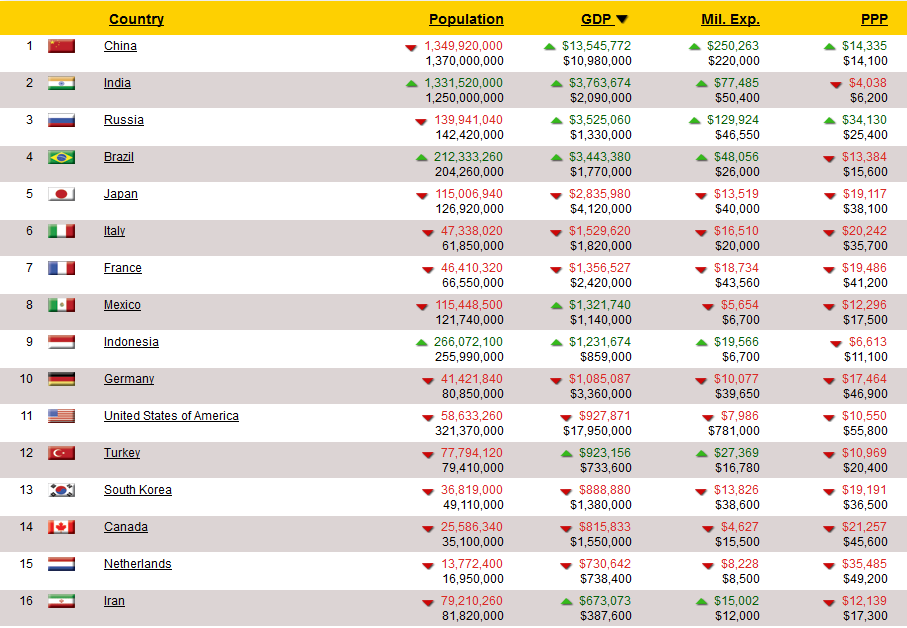The height and width of the screenshot is (628, 907).
Task: Click Iran's military expenditure value $15,002
Action: [x=736, y=601]
